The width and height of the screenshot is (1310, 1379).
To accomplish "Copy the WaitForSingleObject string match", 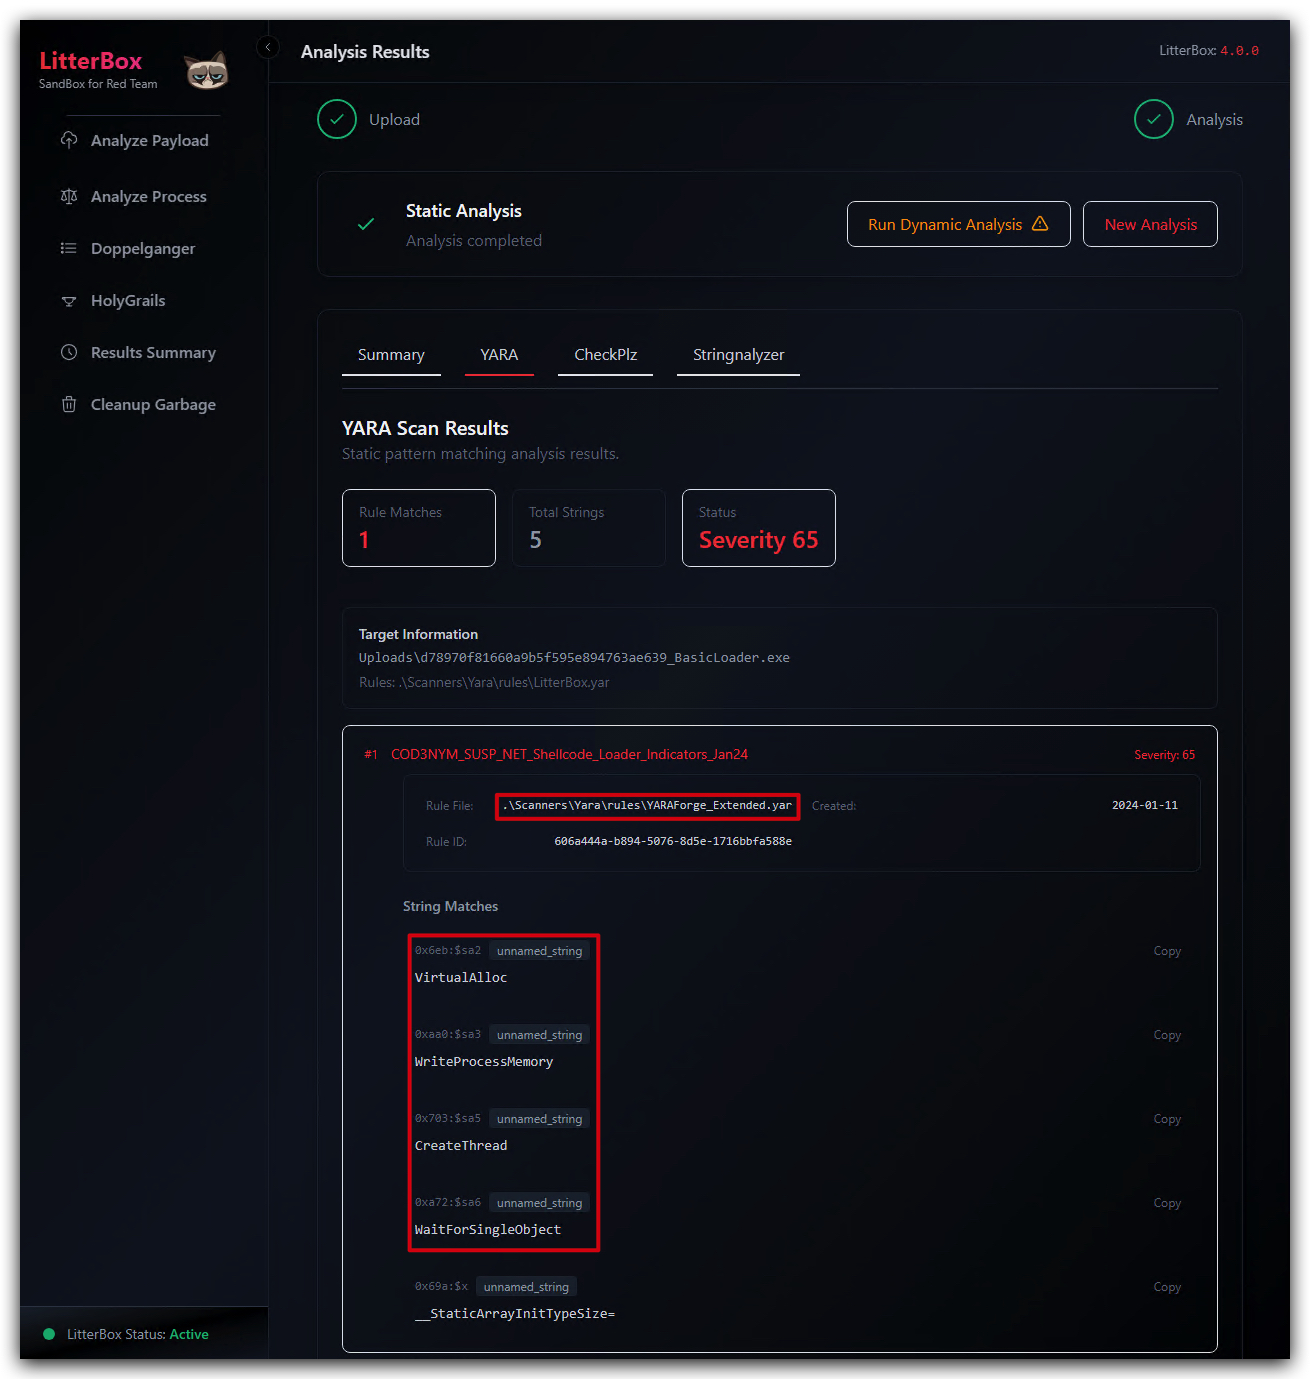I will [x=1167, y=1203].
